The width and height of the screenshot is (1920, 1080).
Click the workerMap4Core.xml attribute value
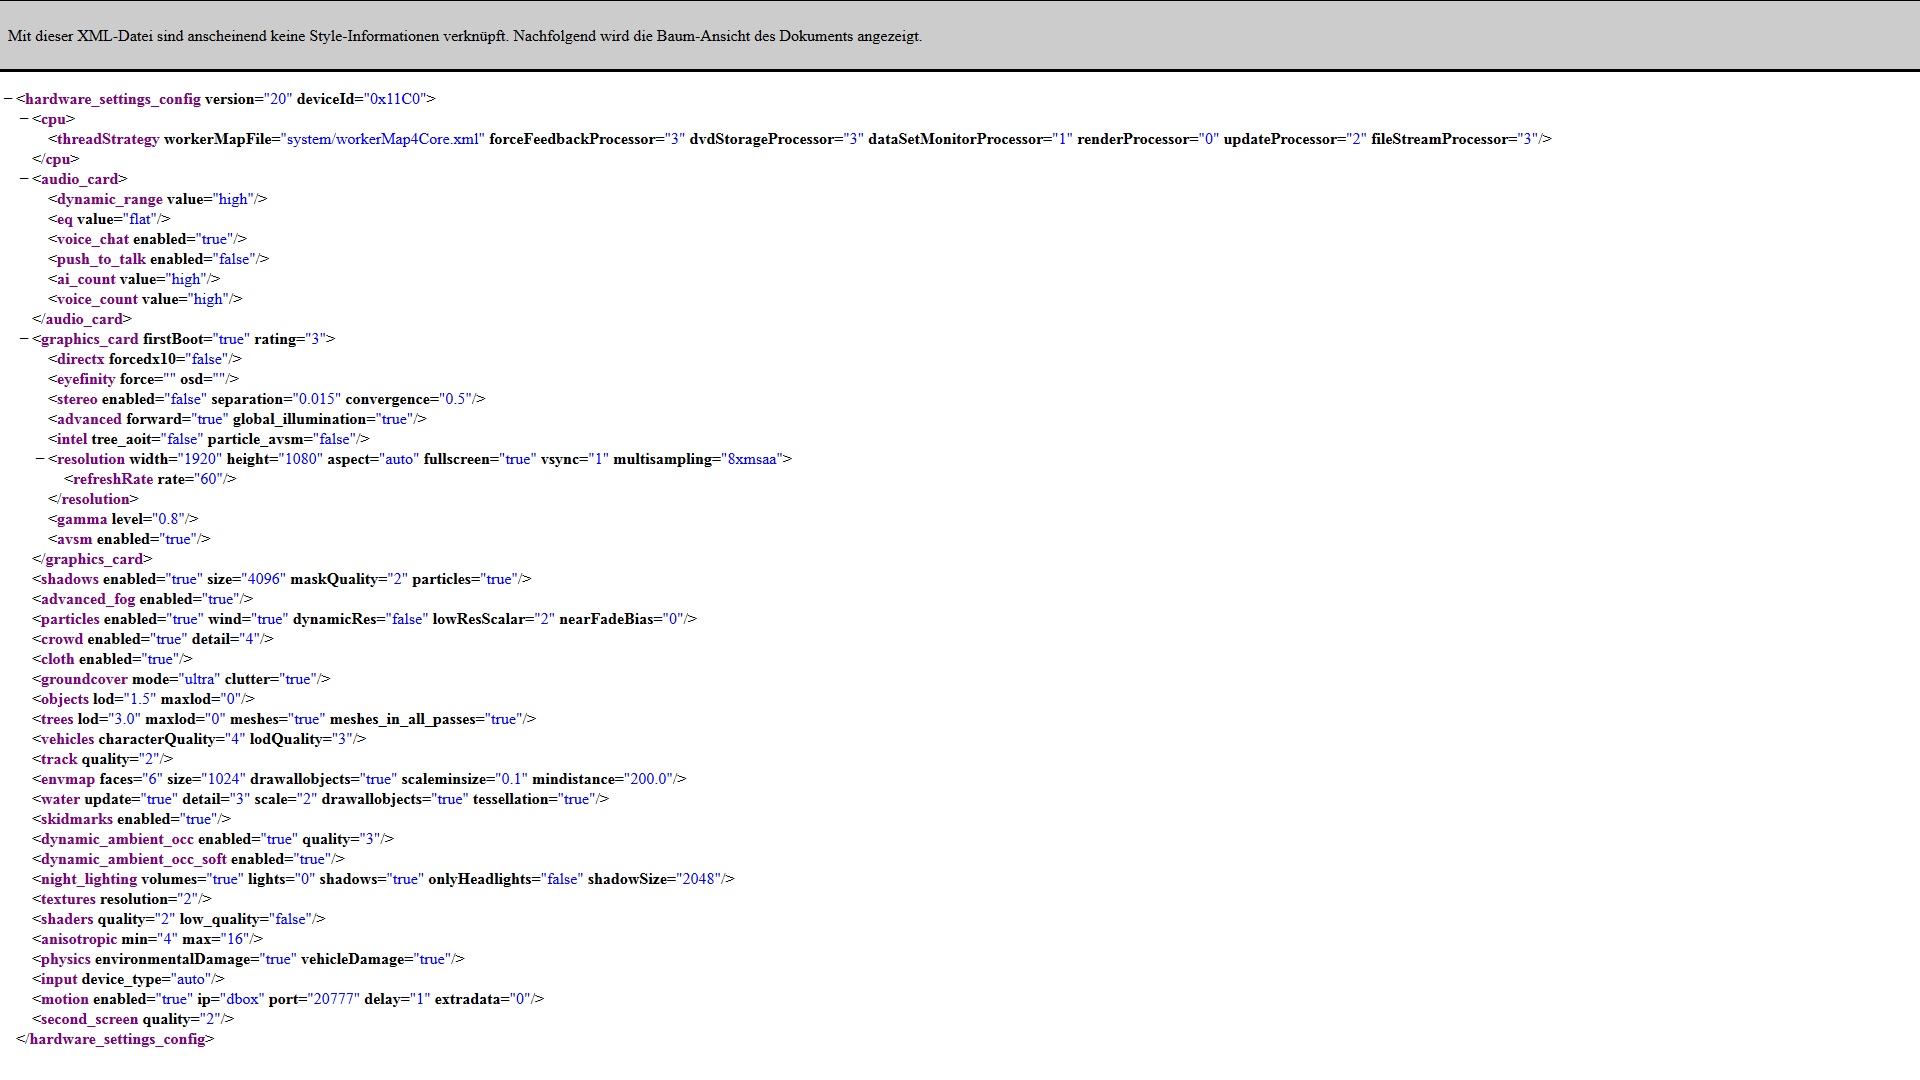pos(383,139)
